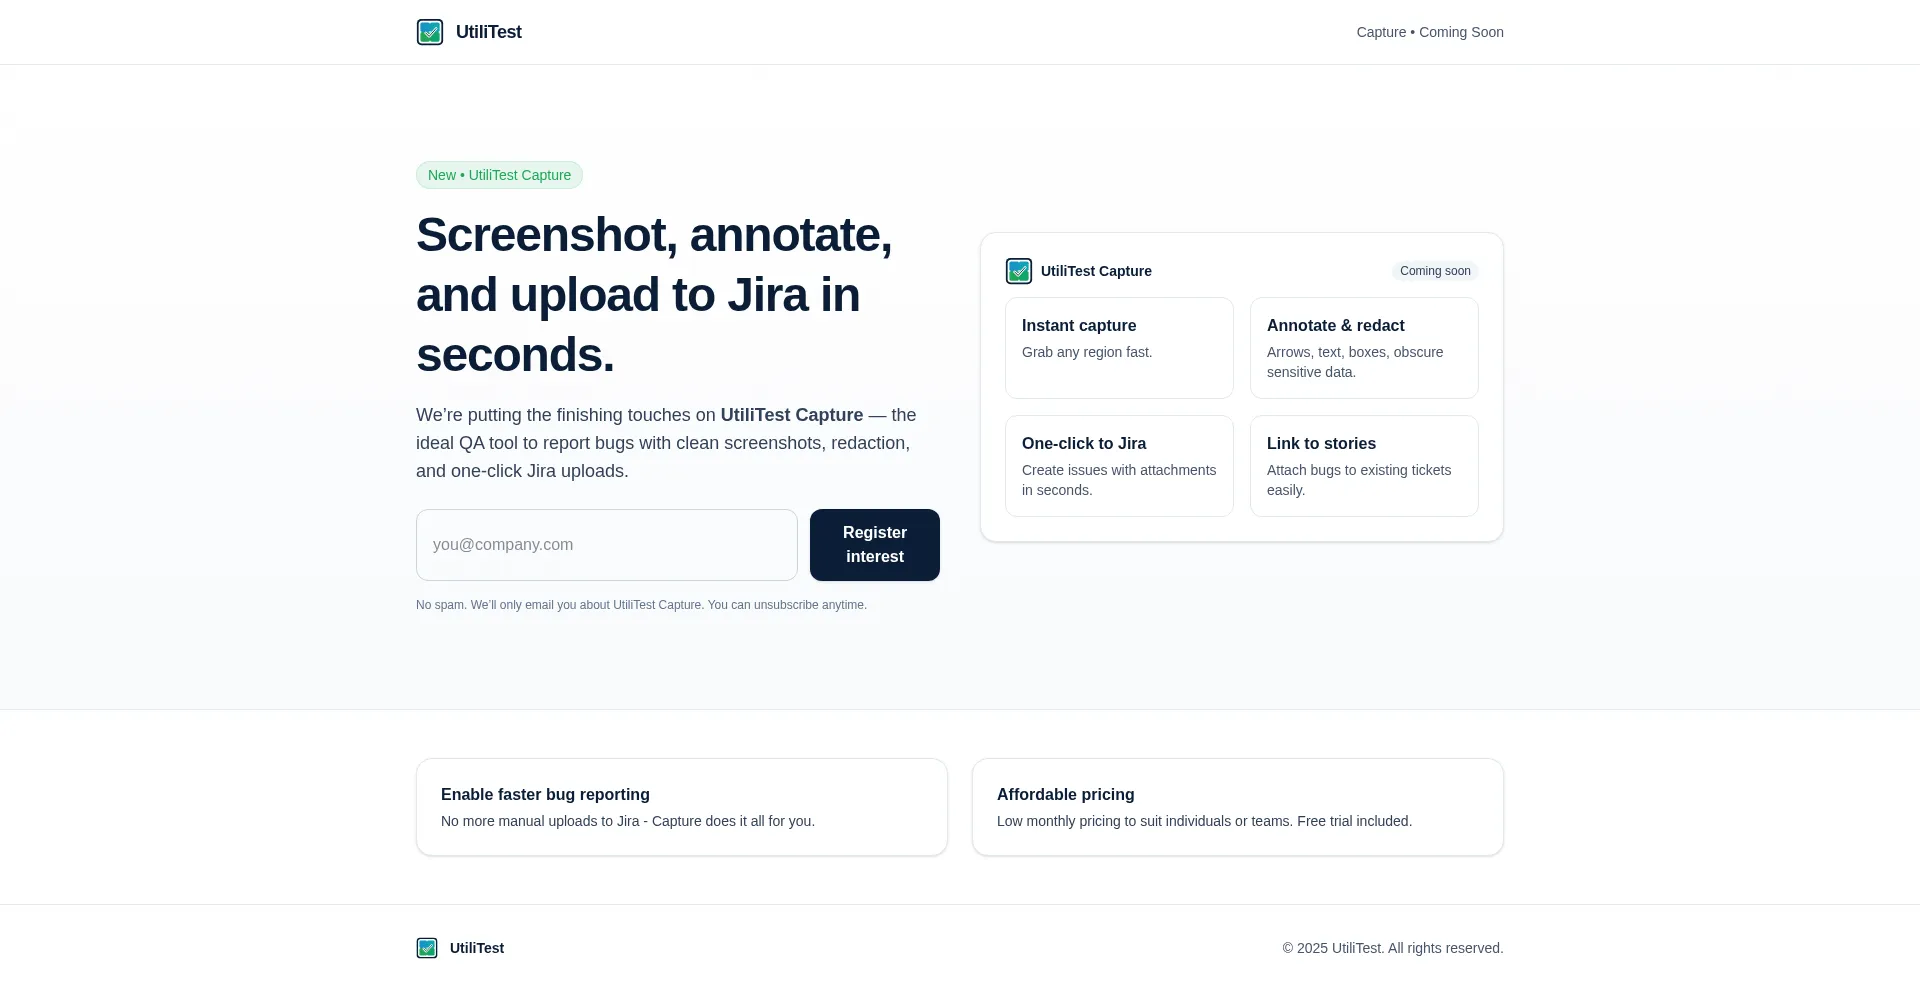Click the 'UtiliTest Capture' card title text
1920x993 pixels.
tap(1096, 271)
